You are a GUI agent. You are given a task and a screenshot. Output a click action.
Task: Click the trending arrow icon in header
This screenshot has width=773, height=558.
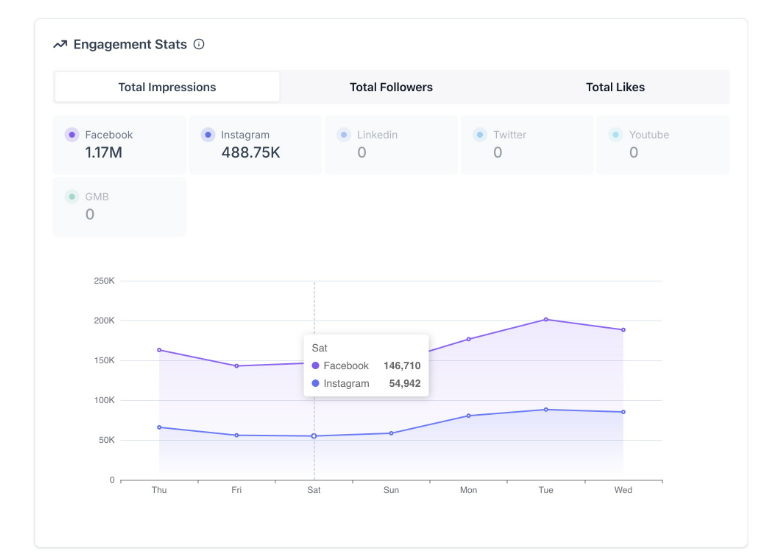pos(60,44)
